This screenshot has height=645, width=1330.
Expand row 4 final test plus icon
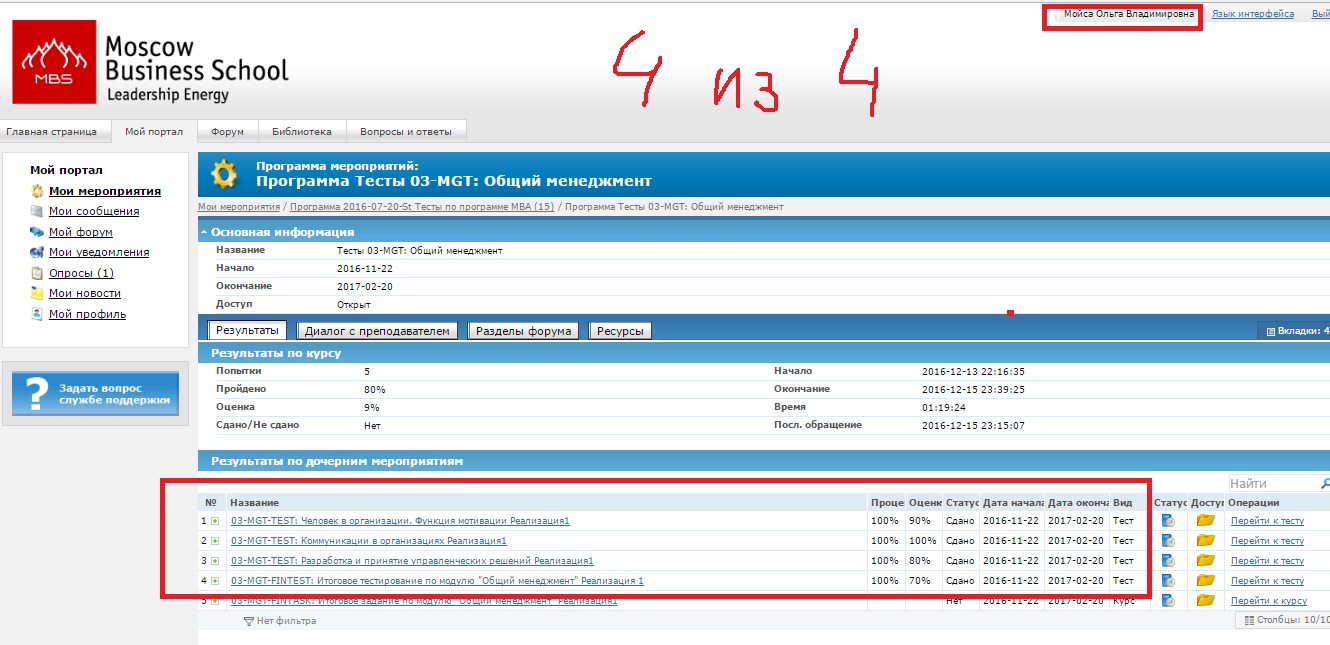tap(215, 581)
